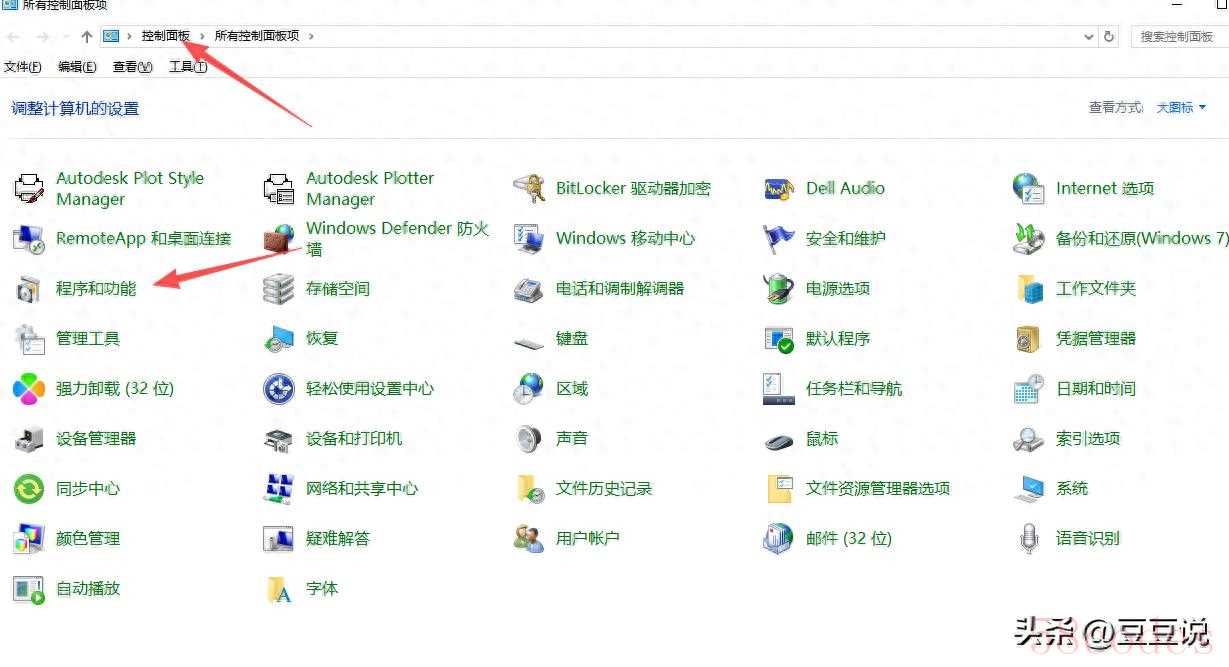Open Windows Defender 防火墙 icon
The width and height of the screenshot is (1229, 667).
[x=278, y=239]
